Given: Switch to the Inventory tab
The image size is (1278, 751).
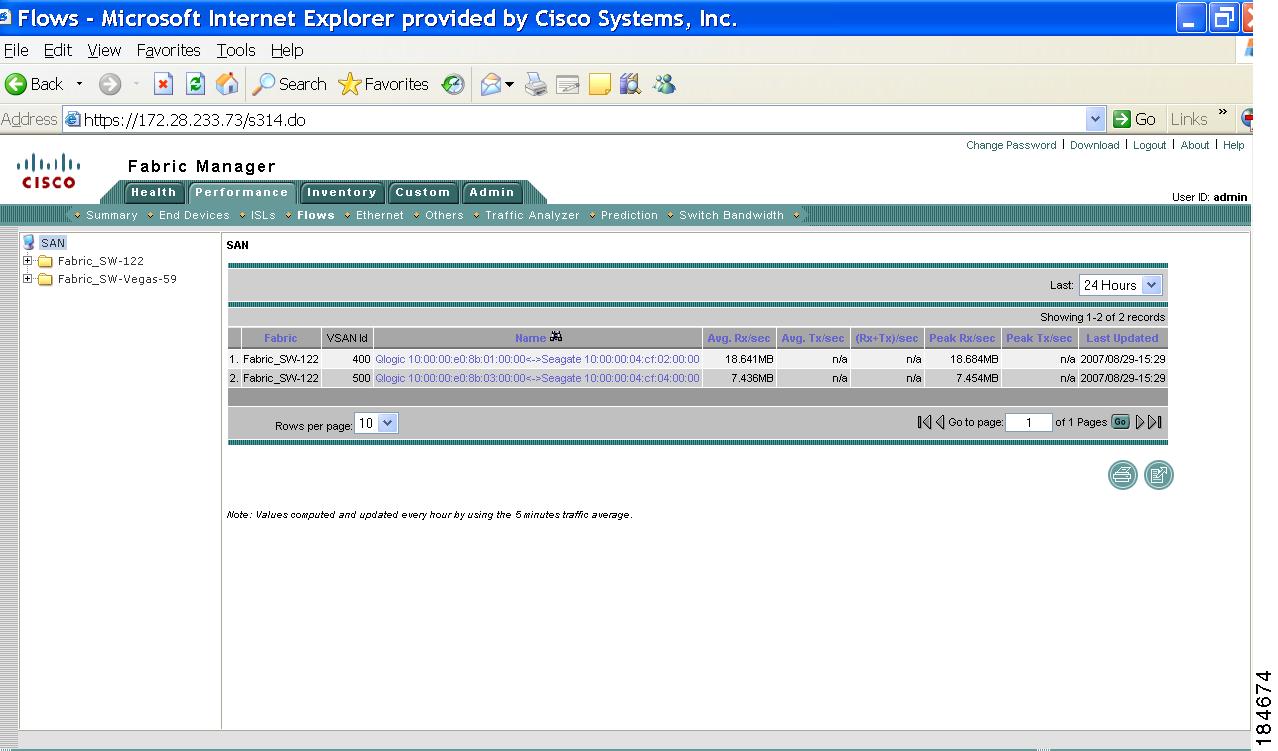Looking at the screenshot, I should coord(341,192).
